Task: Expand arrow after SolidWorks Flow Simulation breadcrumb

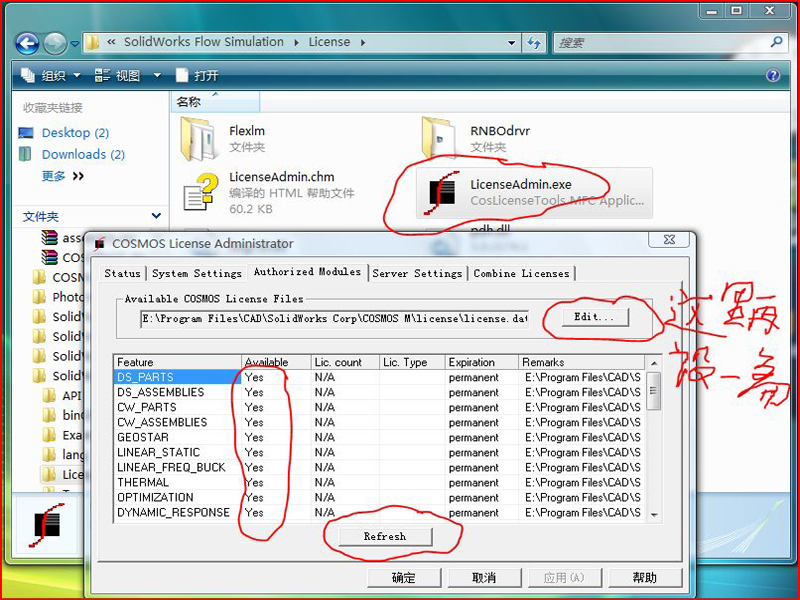Action: pyautogui.click(x=296, y=43)
